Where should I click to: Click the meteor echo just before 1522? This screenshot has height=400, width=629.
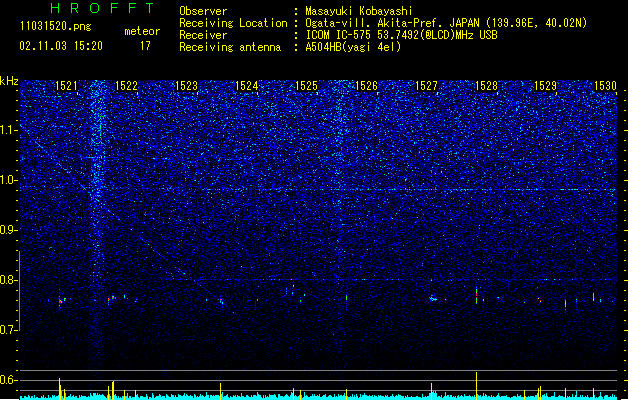pyautogui.click(x=112, y=298)
